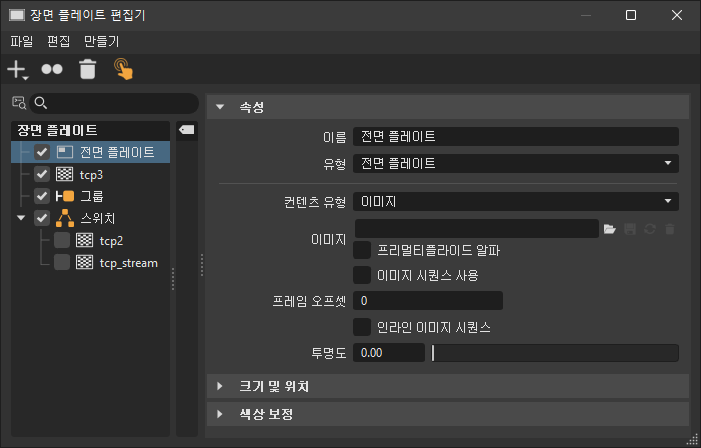Collapse the 속성 section
This screenshot has height=448, width=701.
[220, 107]
